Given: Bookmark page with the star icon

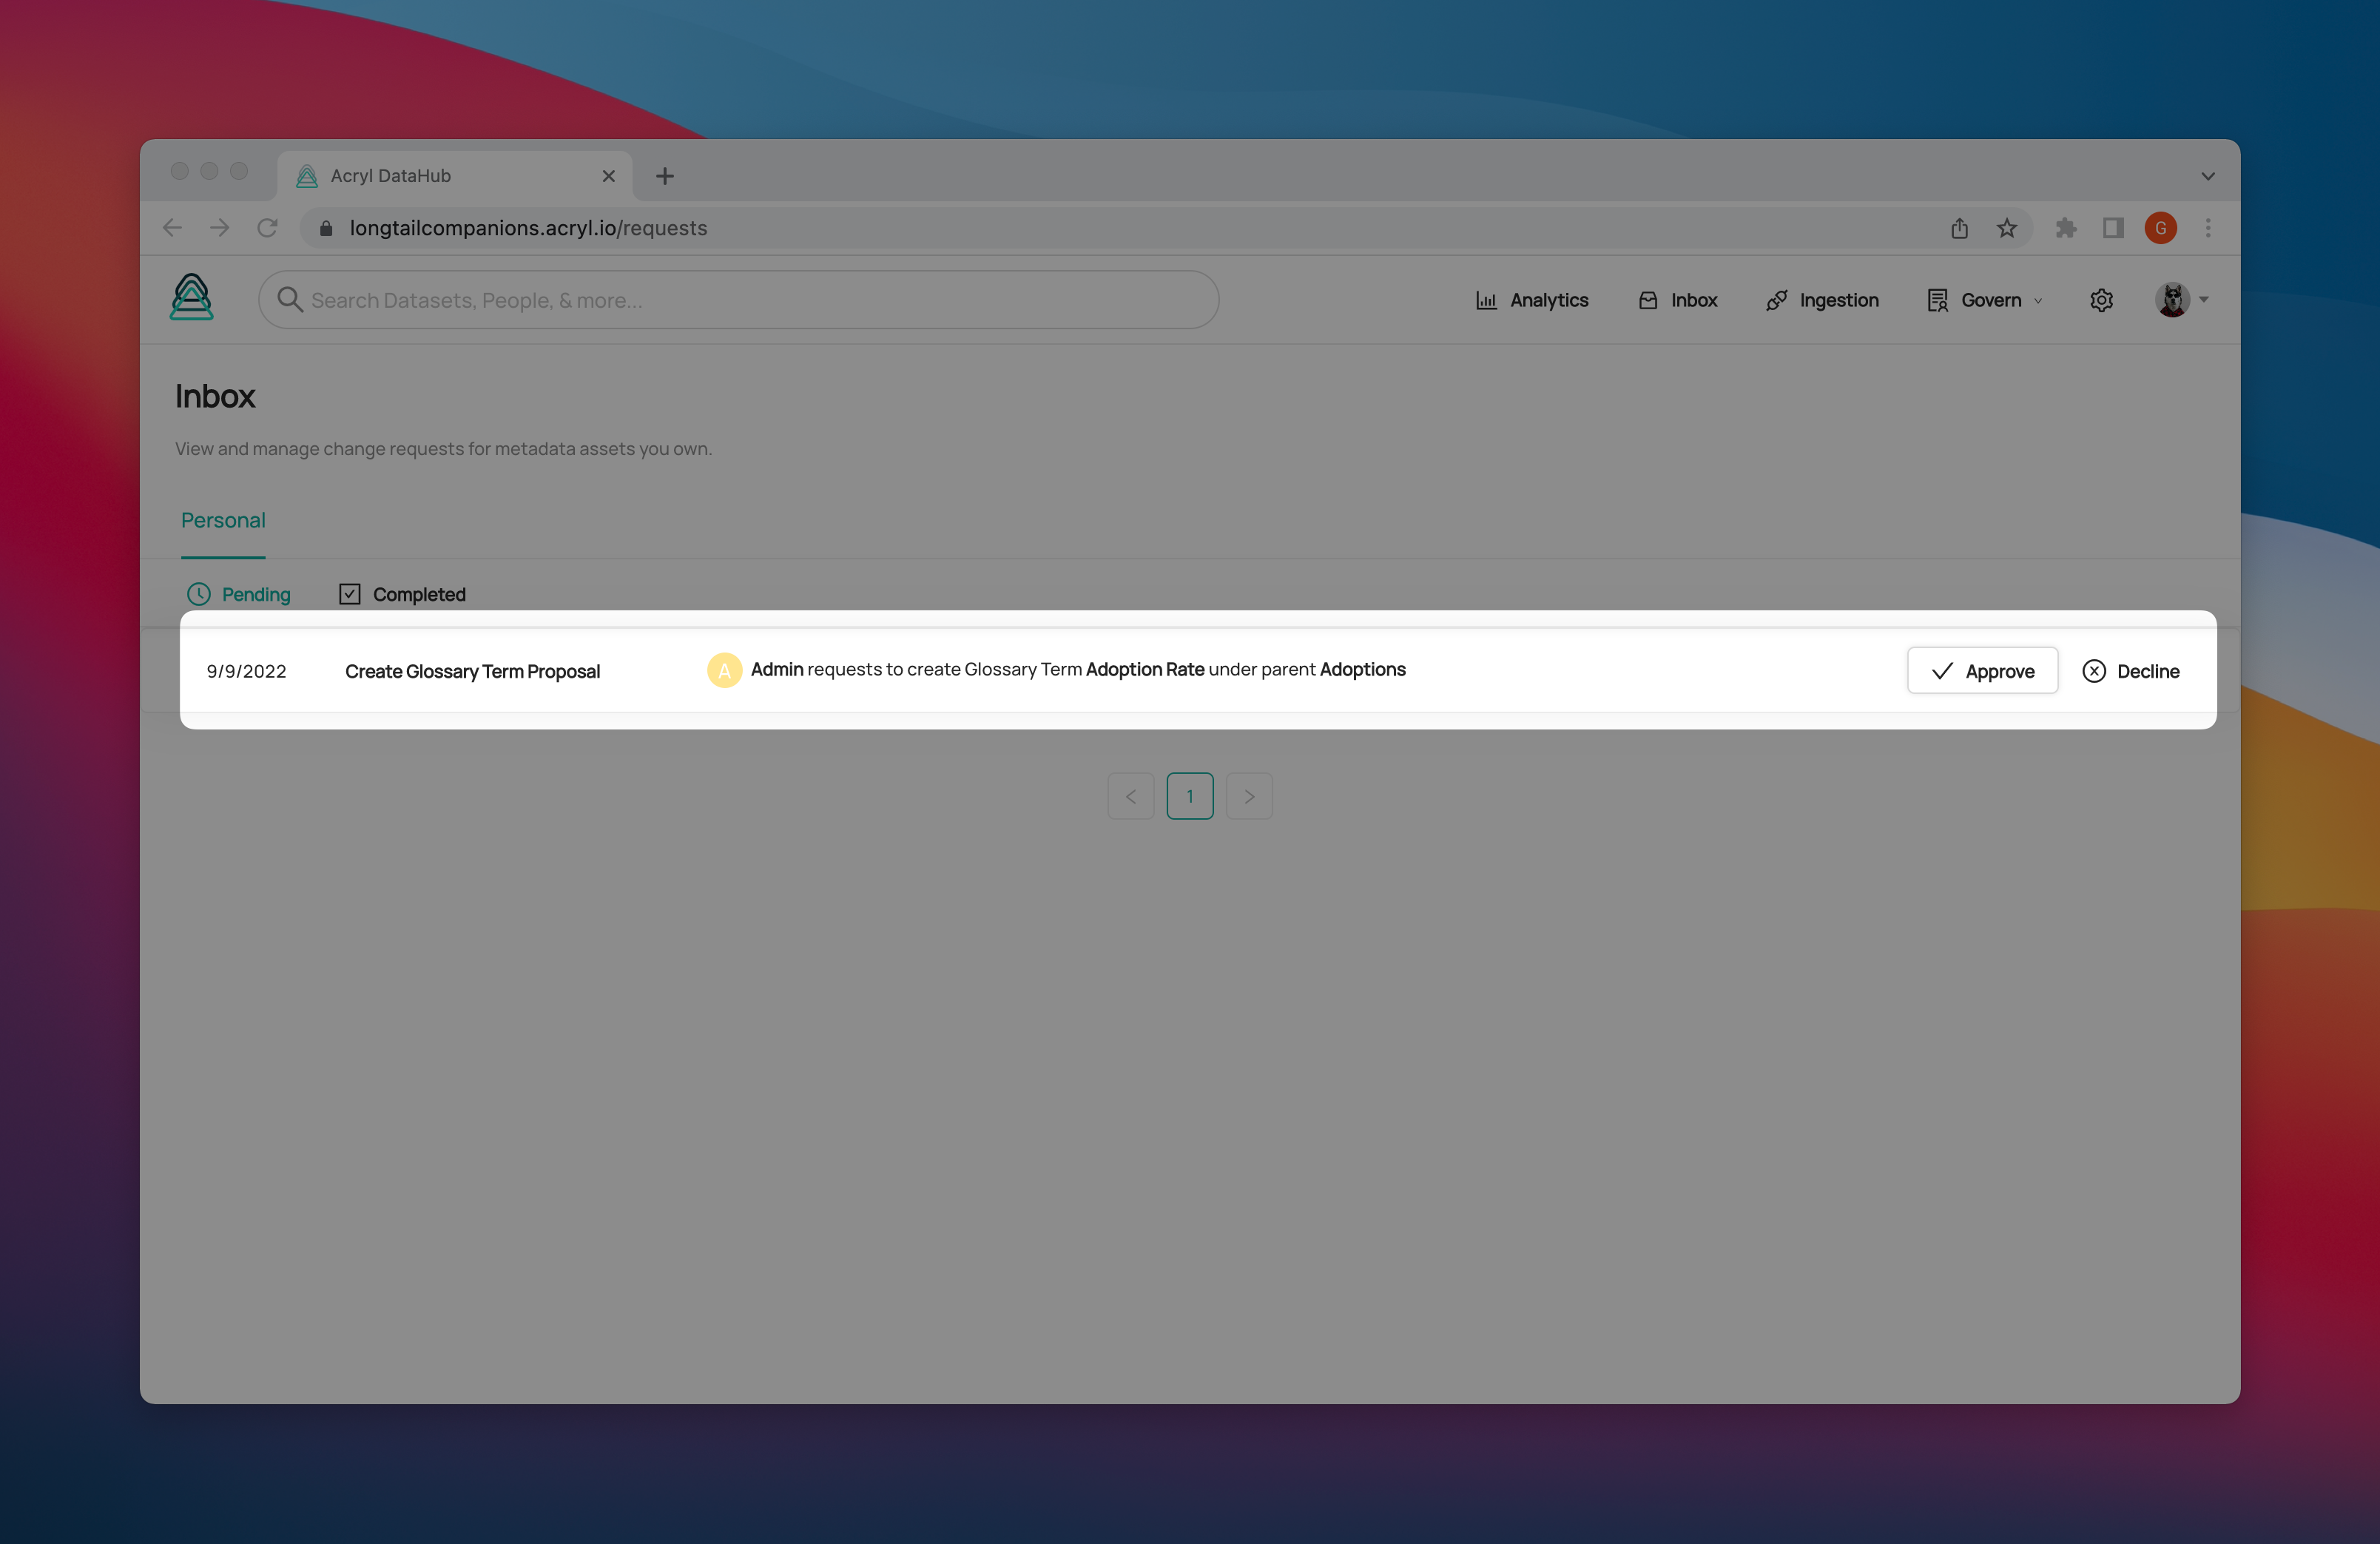Looking at the screenshot, I should click(x=2006, y=228).
